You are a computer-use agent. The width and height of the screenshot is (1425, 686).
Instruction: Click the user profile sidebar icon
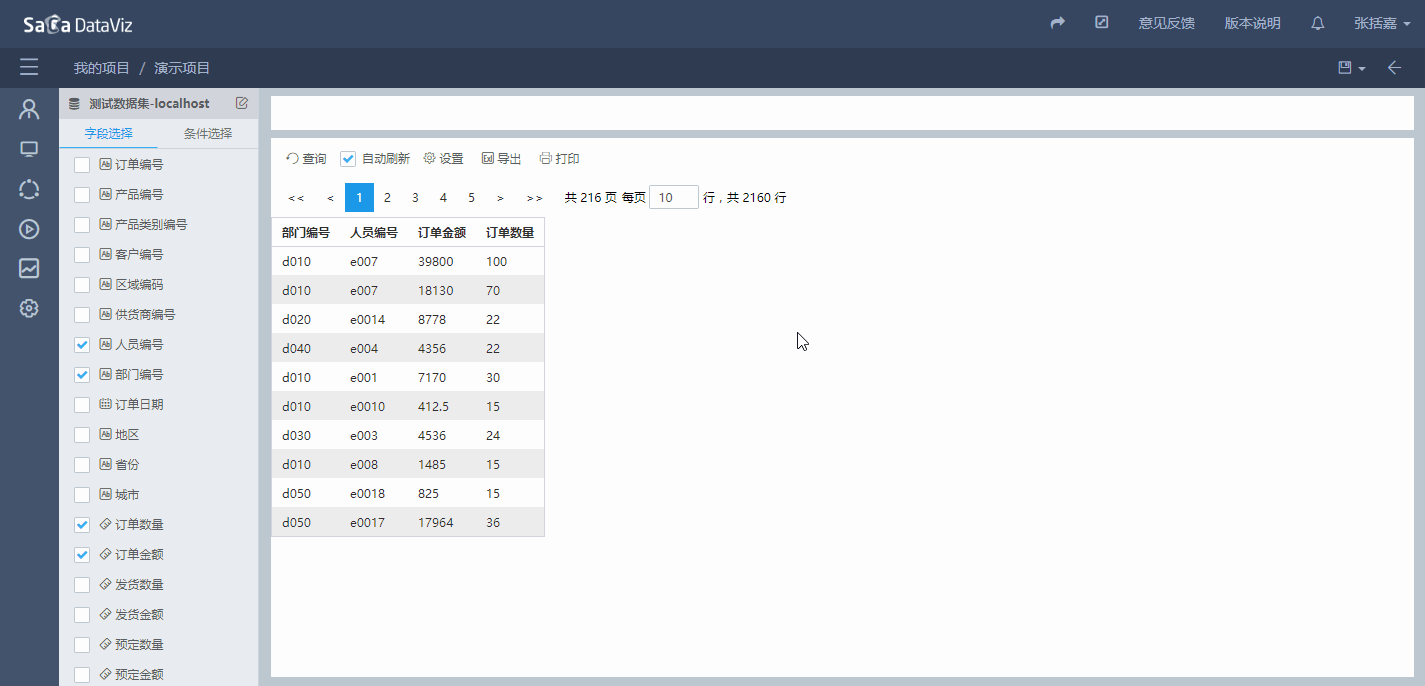[29, 109]
